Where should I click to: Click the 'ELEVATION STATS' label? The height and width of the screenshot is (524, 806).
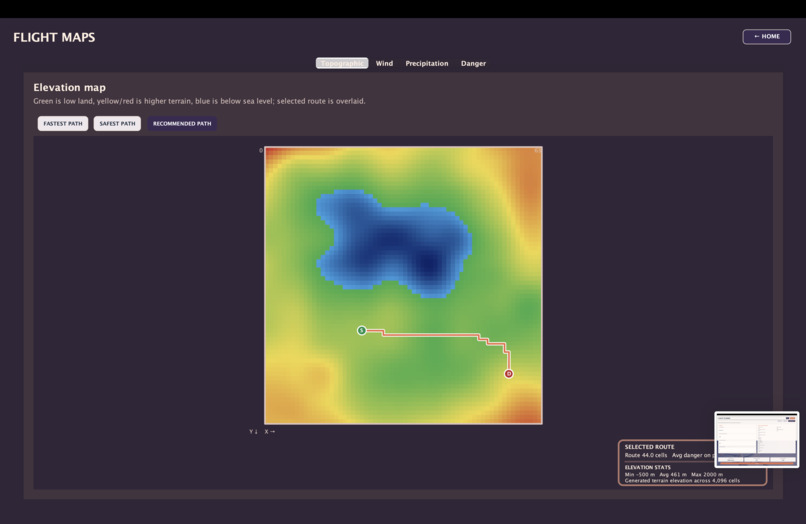(648, 467)
